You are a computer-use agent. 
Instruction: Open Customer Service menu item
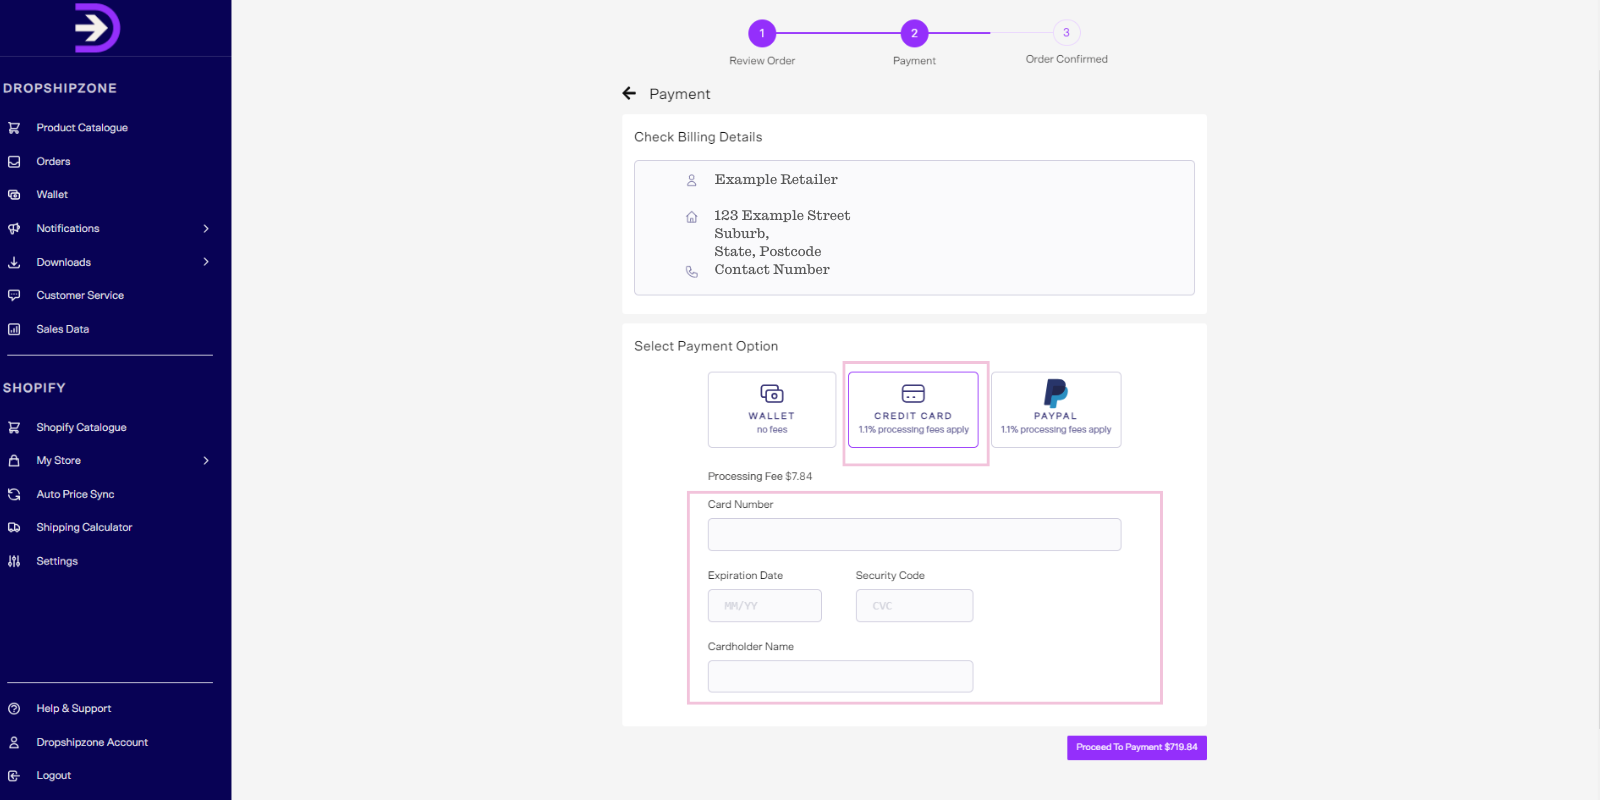click(80, 295)
